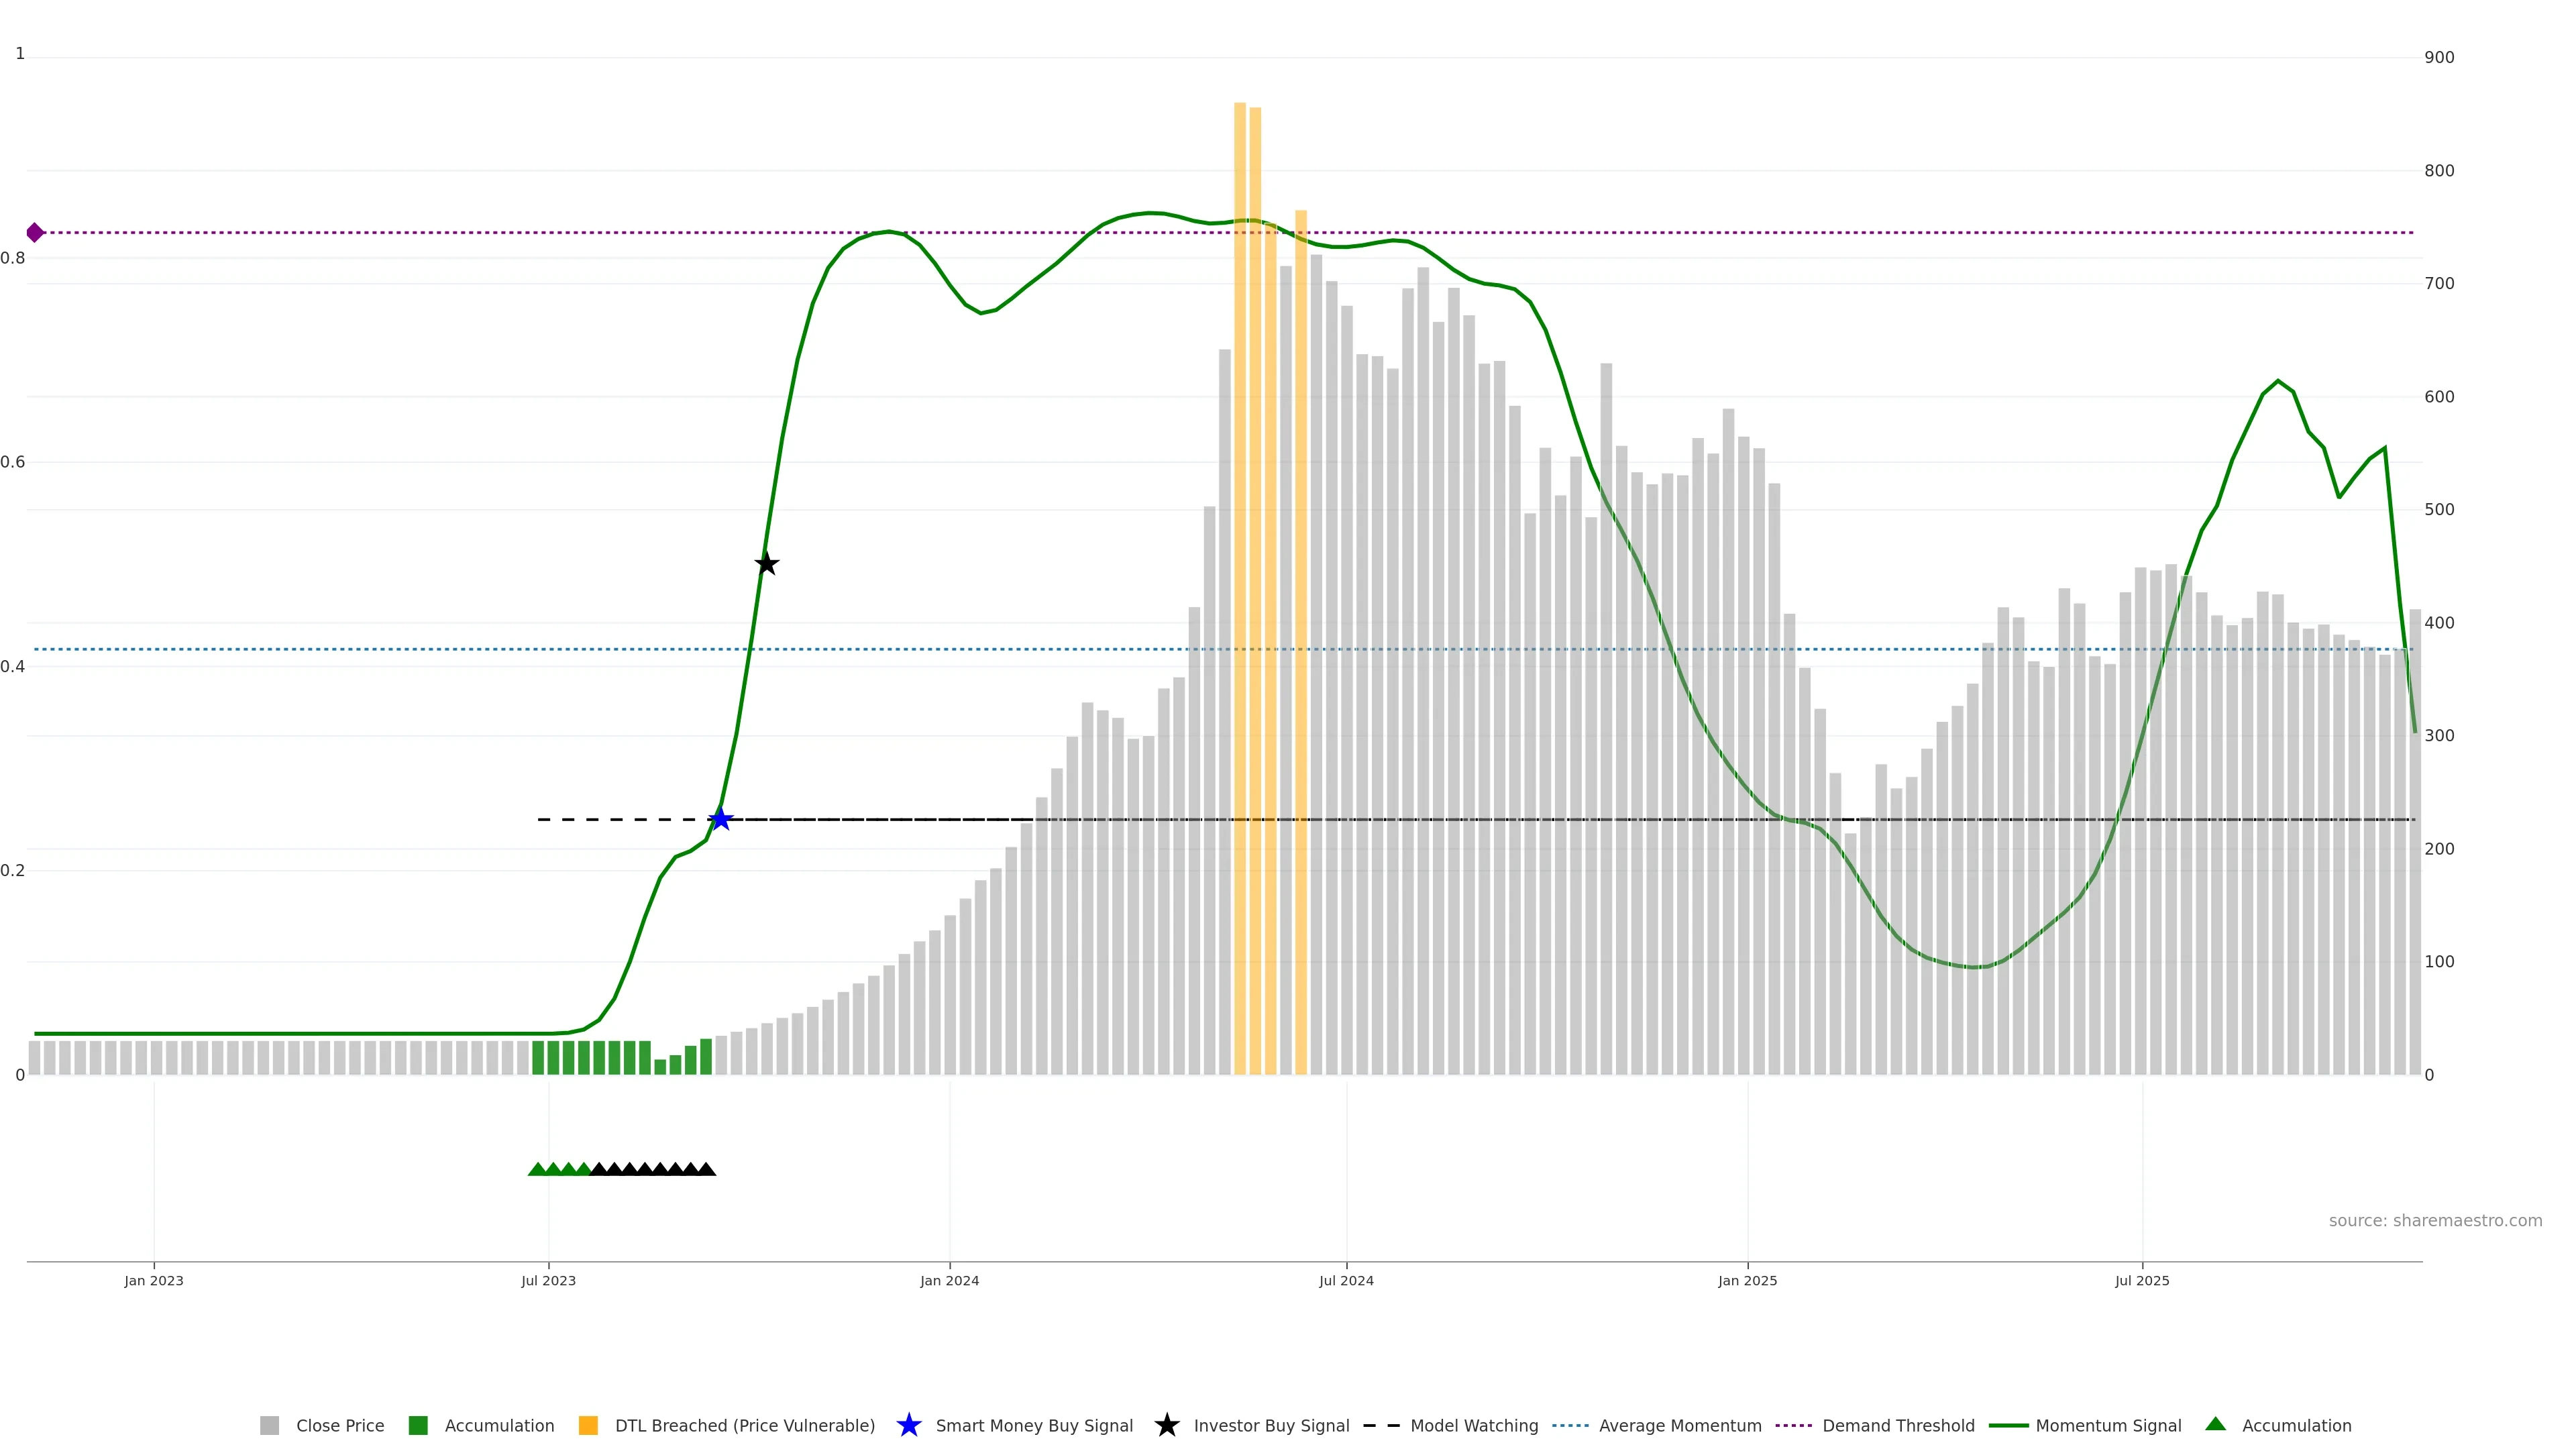
Task: Click the black Investor Buy star on chart
Action: 766,564
